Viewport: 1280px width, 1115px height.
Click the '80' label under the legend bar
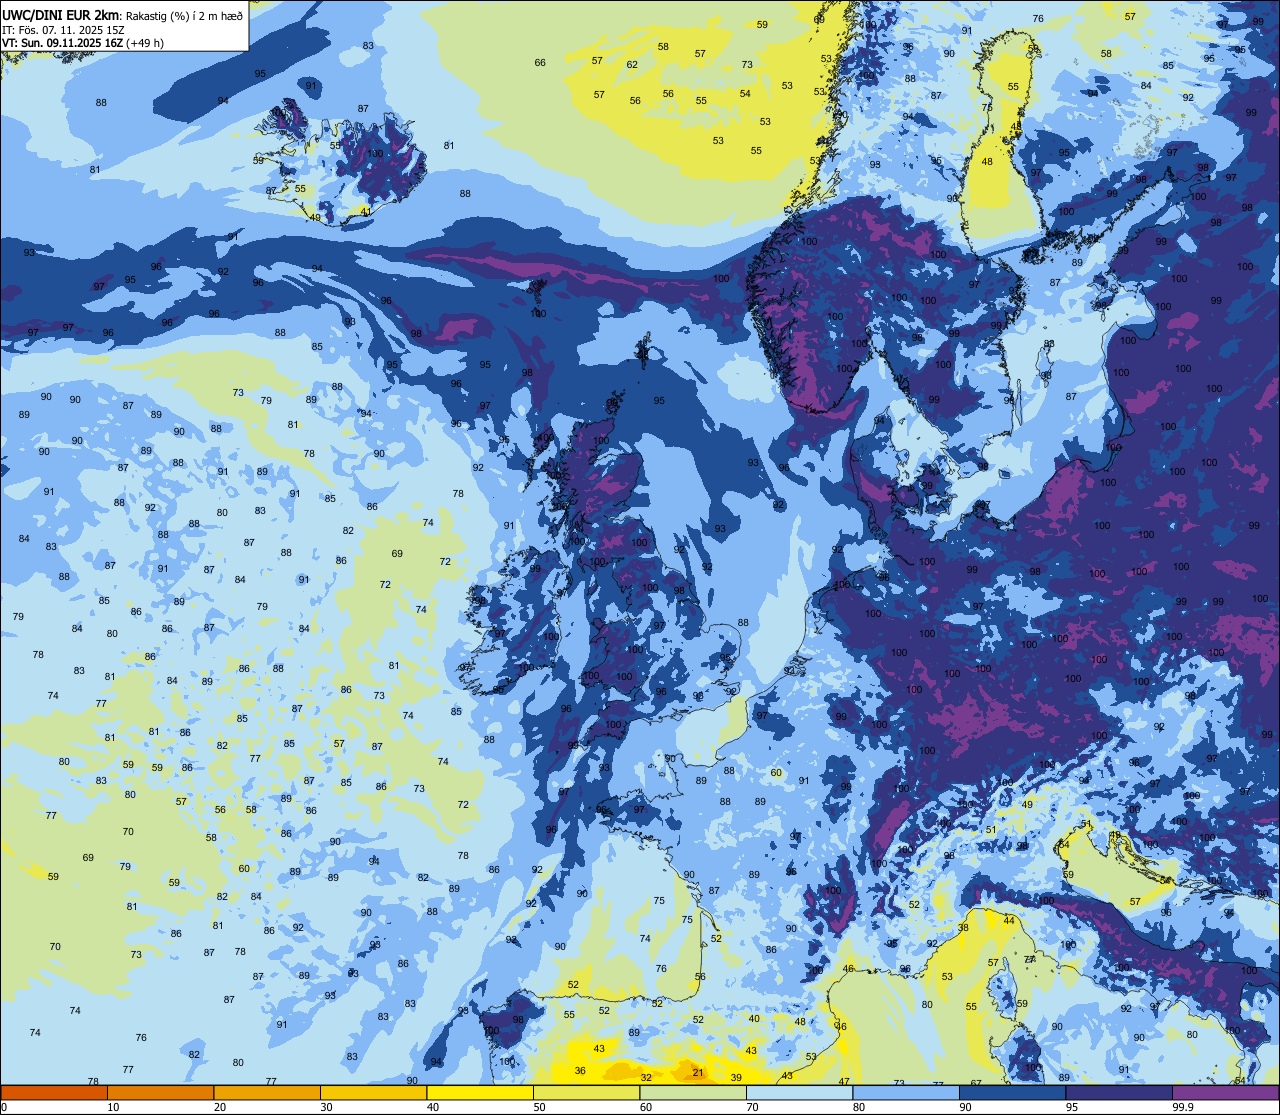[859, 1107]
